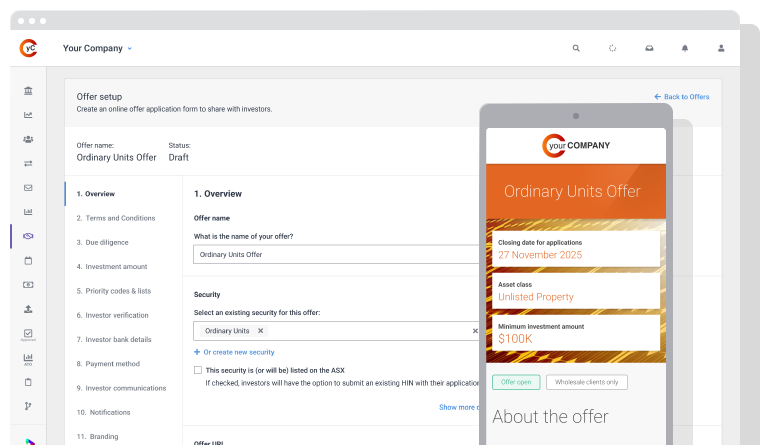The image size is (770, 445).
Task: Select the 1. Overview step
Action: pyautogui.click(x=95, y=194)
